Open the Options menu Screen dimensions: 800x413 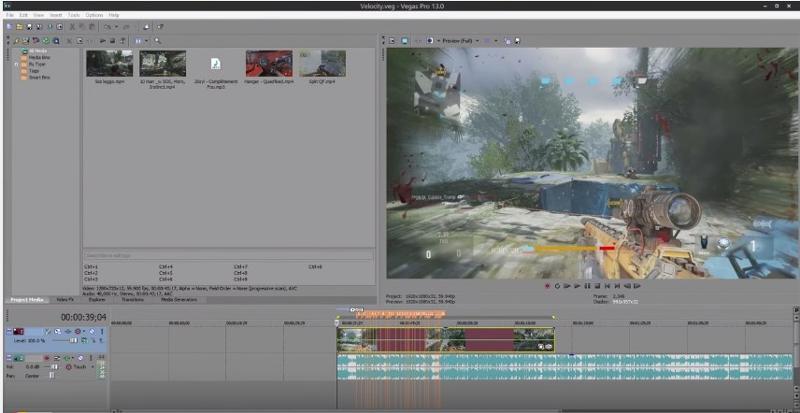(x=94, y=15)
